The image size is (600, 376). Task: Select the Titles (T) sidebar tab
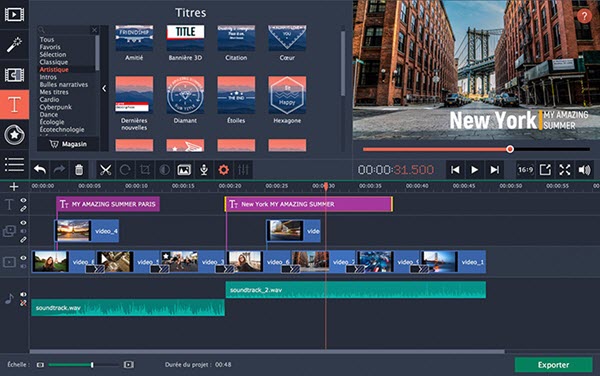point(14,105)
